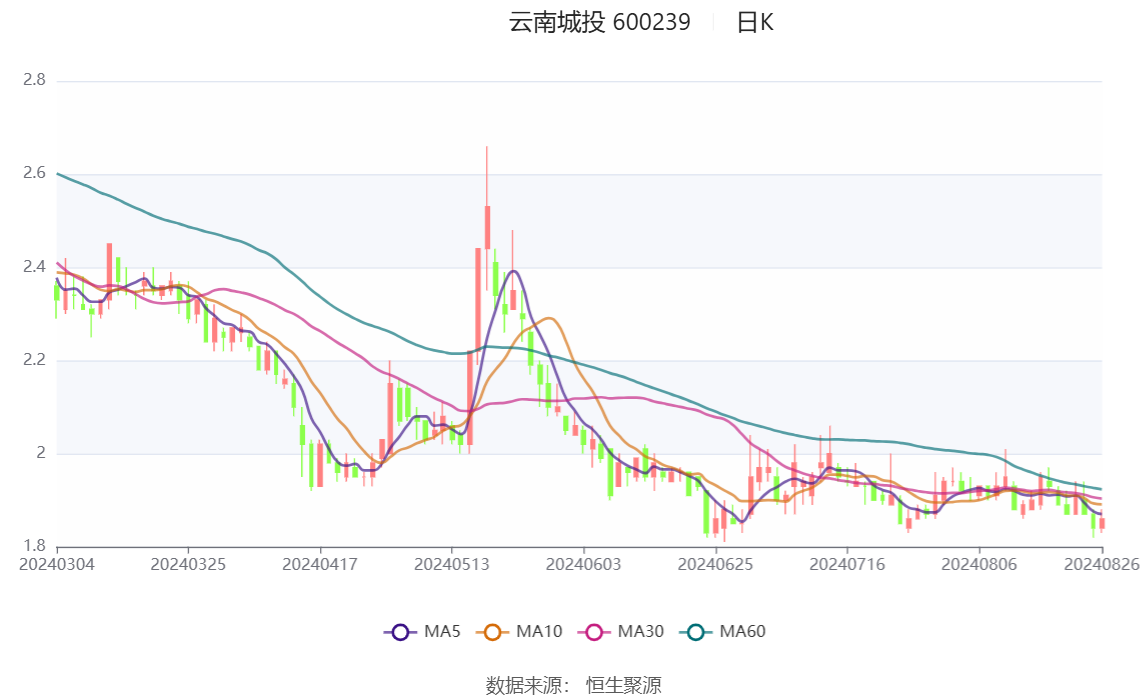
Task: Click the tallest red candlestick peaking near 2.66
Action: coord(487,227)
